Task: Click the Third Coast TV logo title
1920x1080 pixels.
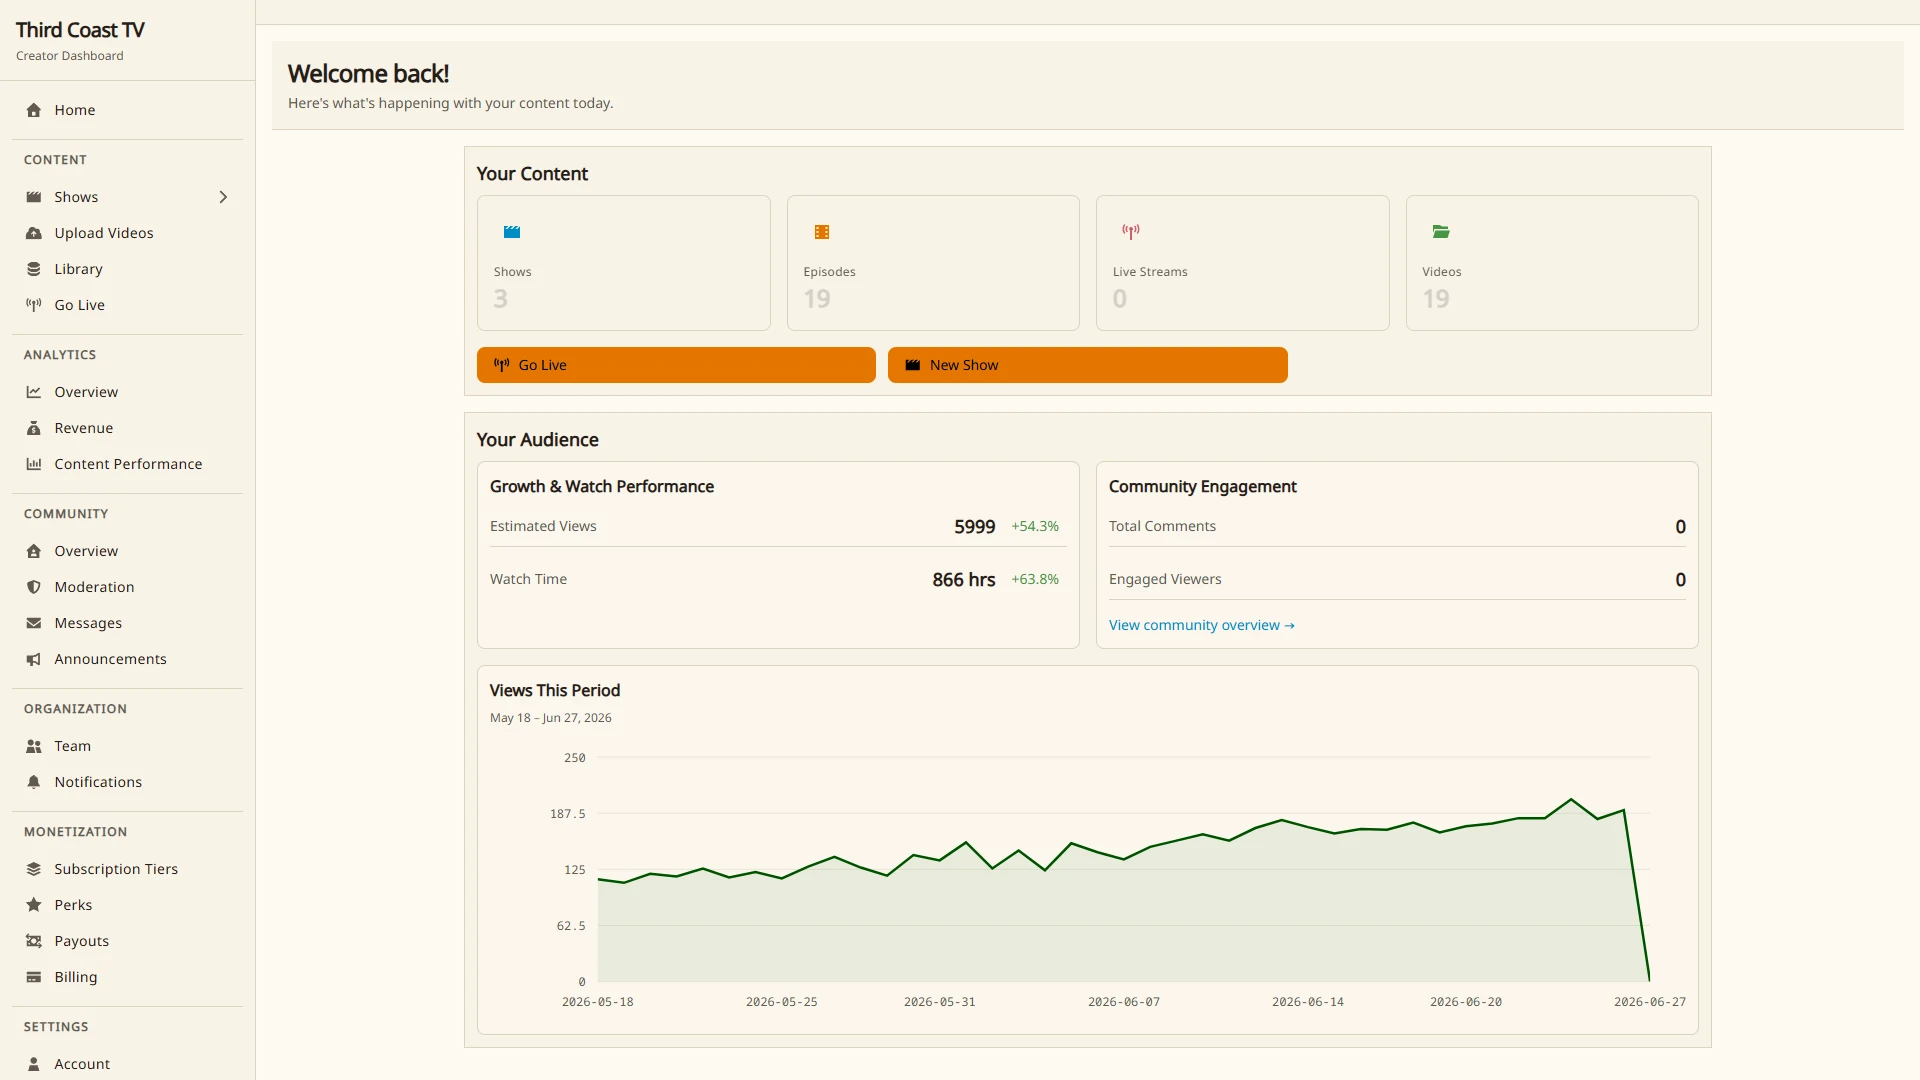Action: (80, 30)
